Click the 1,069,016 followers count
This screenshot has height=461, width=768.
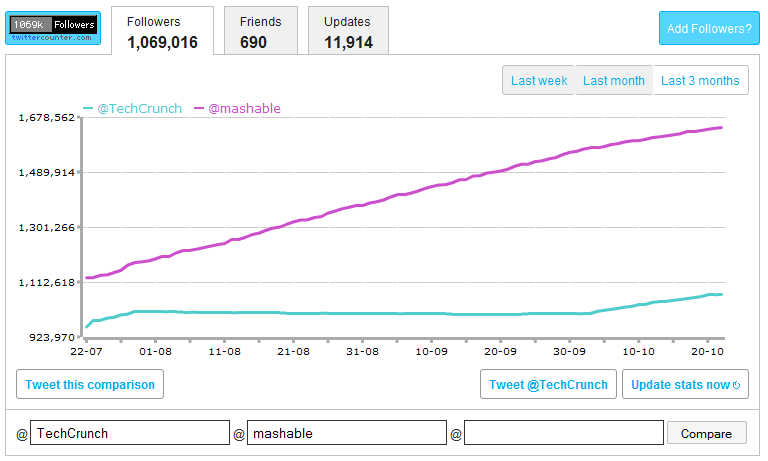click(x=163, y=43)
